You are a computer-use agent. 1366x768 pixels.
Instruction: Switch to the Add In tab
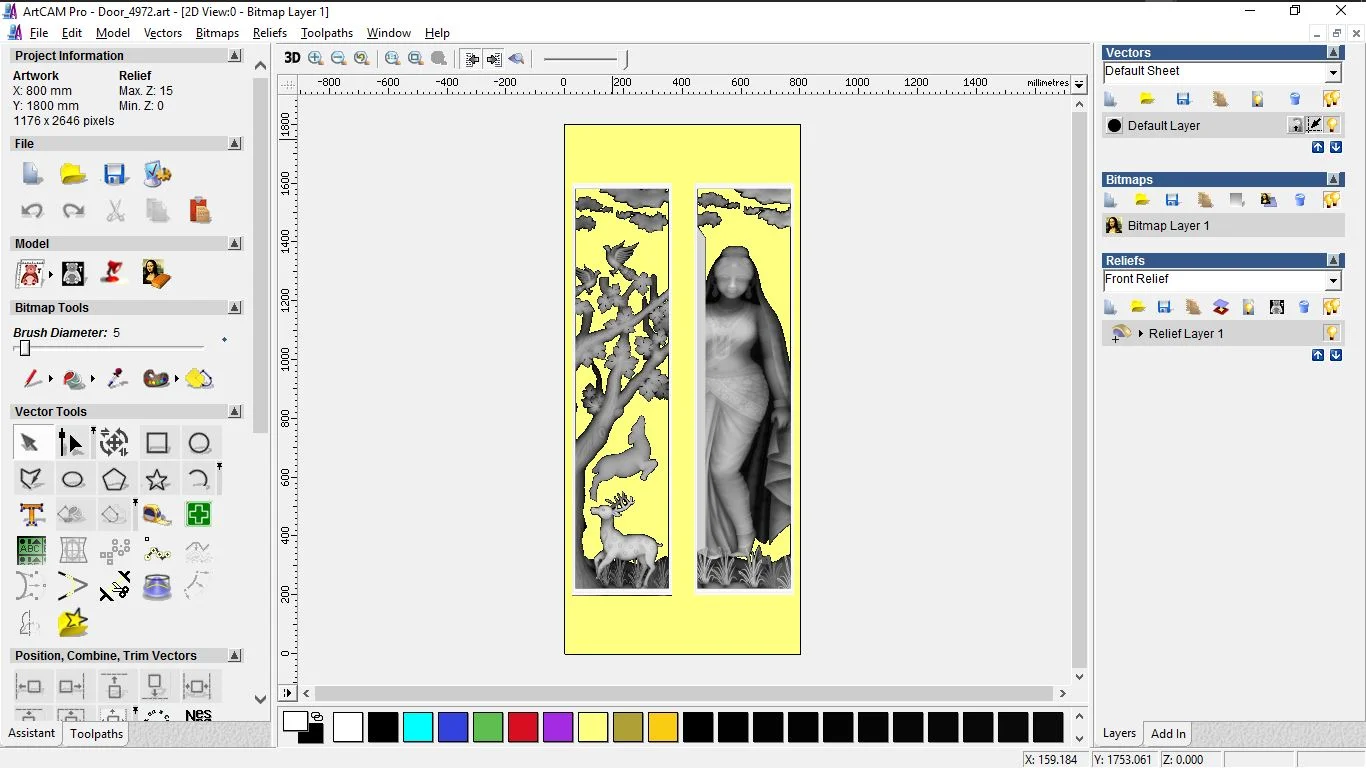1168,734
